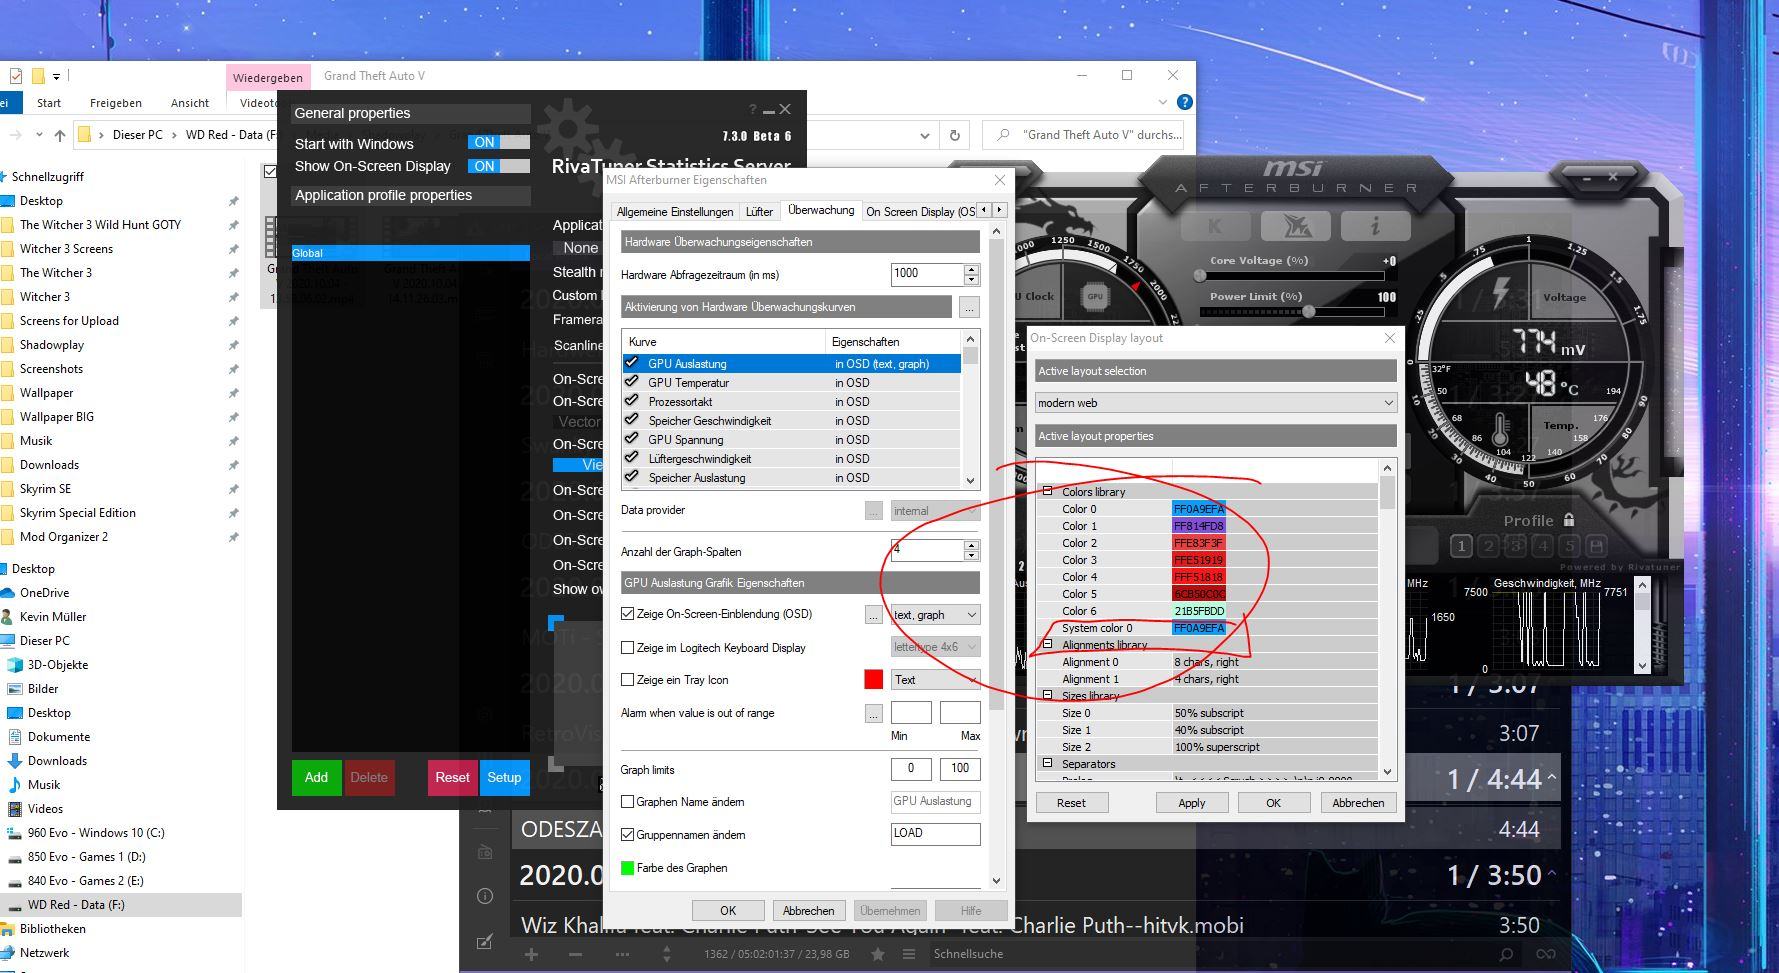Click the green Farbe des Graphen swatch
This screenshot has width=1779, height=973.
628,868
